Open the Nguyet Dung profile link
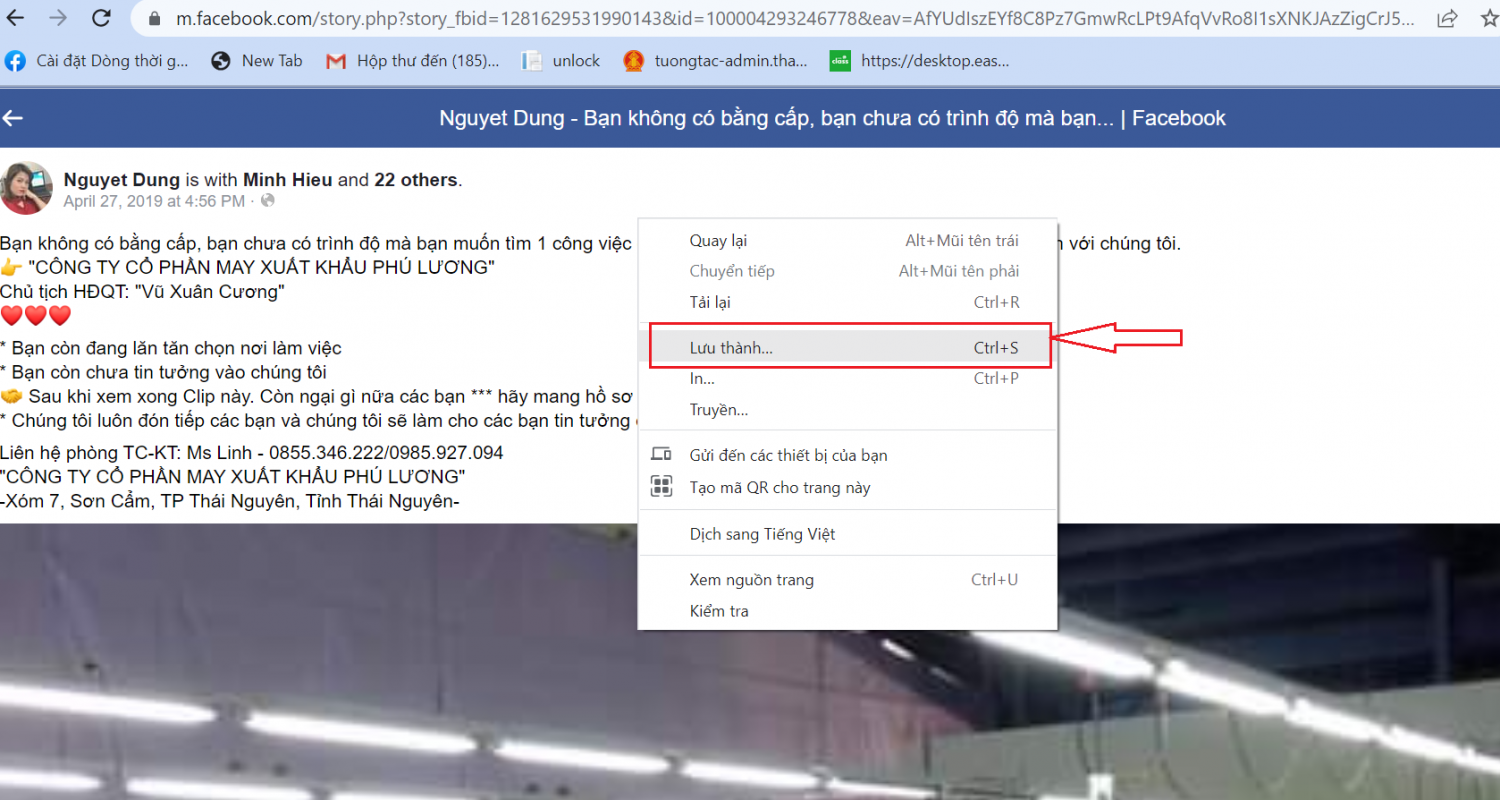 pyautogui.click(x=122, y=180)
